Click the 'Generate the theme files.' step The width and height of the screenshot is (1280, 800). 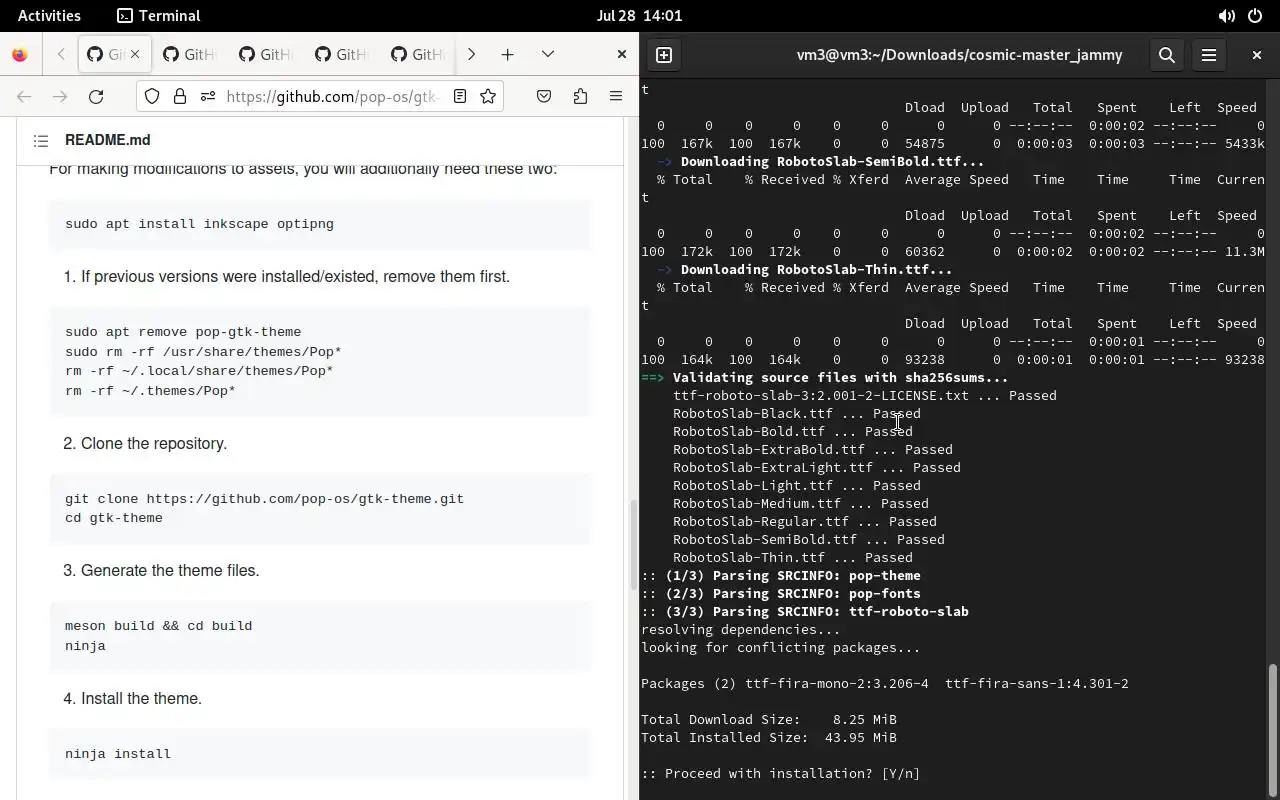click(170, 570)
